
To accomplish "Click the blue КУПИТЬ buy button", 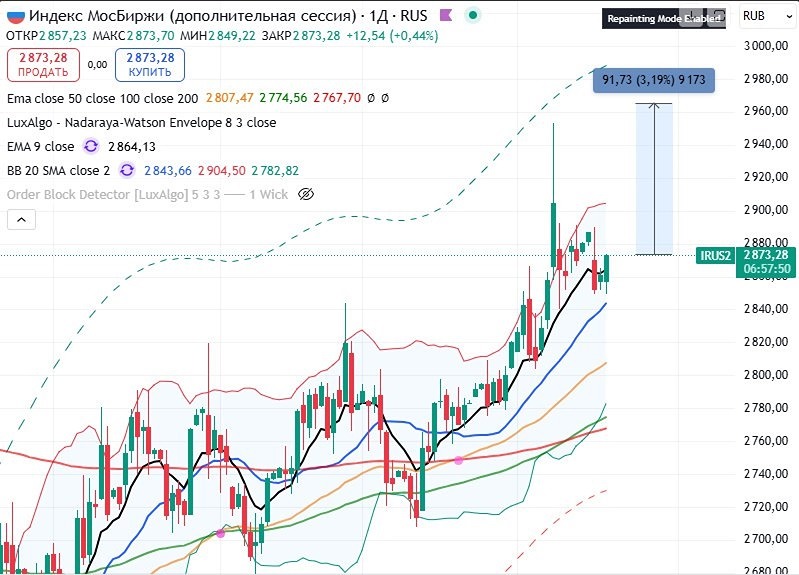I will pos(150,65).
